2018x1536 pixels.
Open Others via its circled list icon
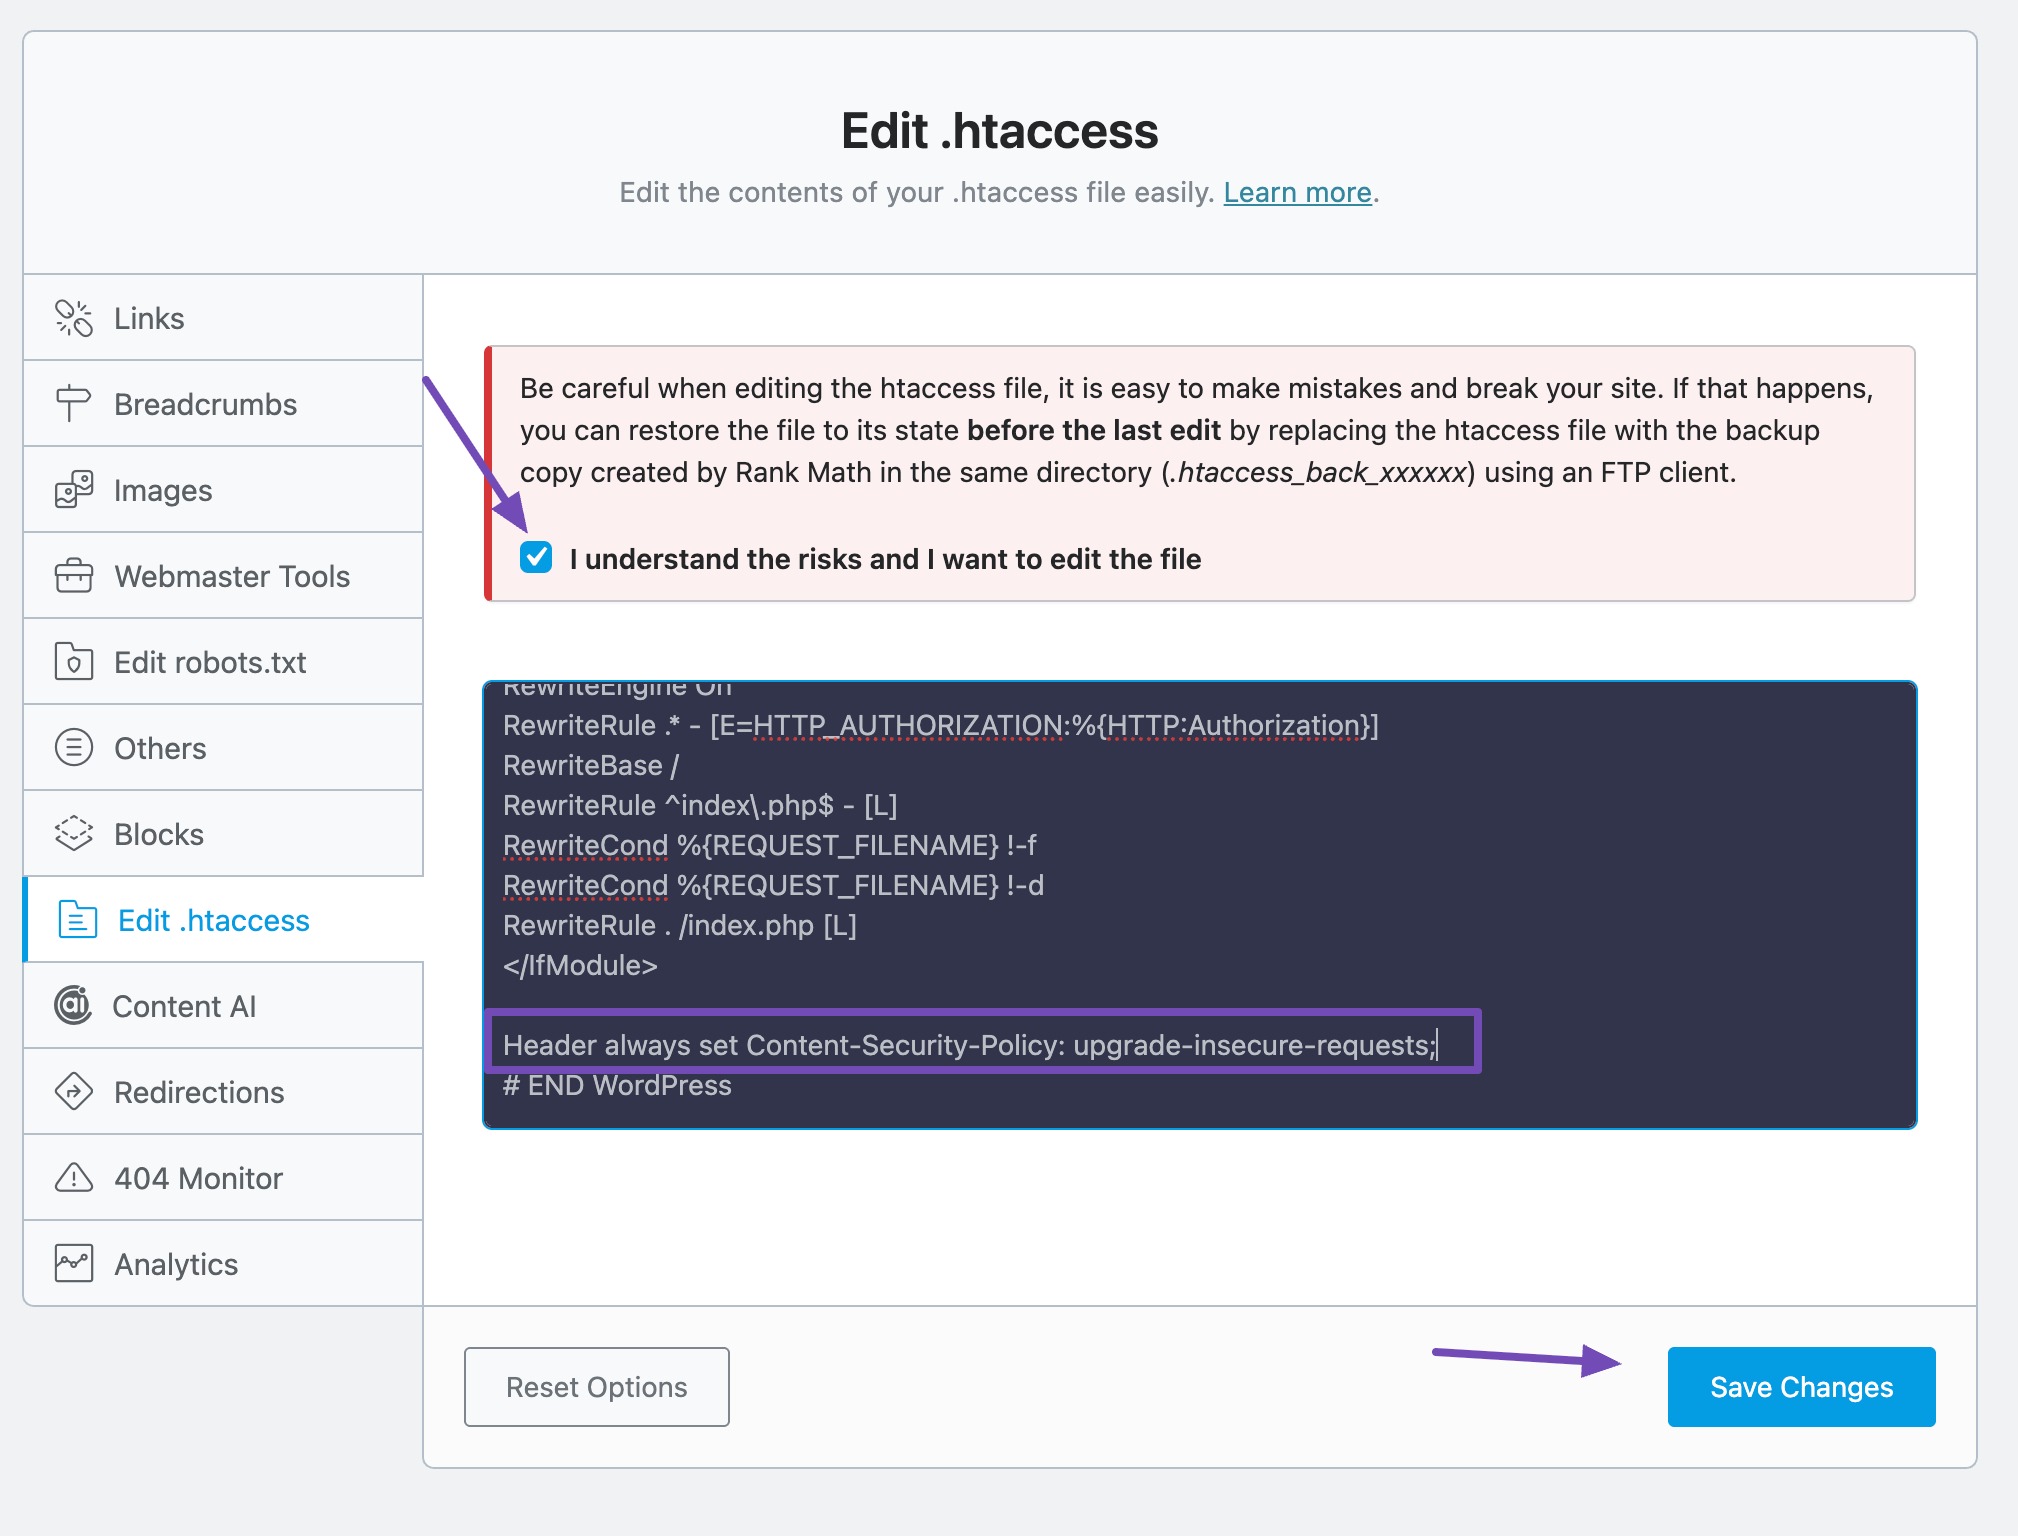[72, 747]
